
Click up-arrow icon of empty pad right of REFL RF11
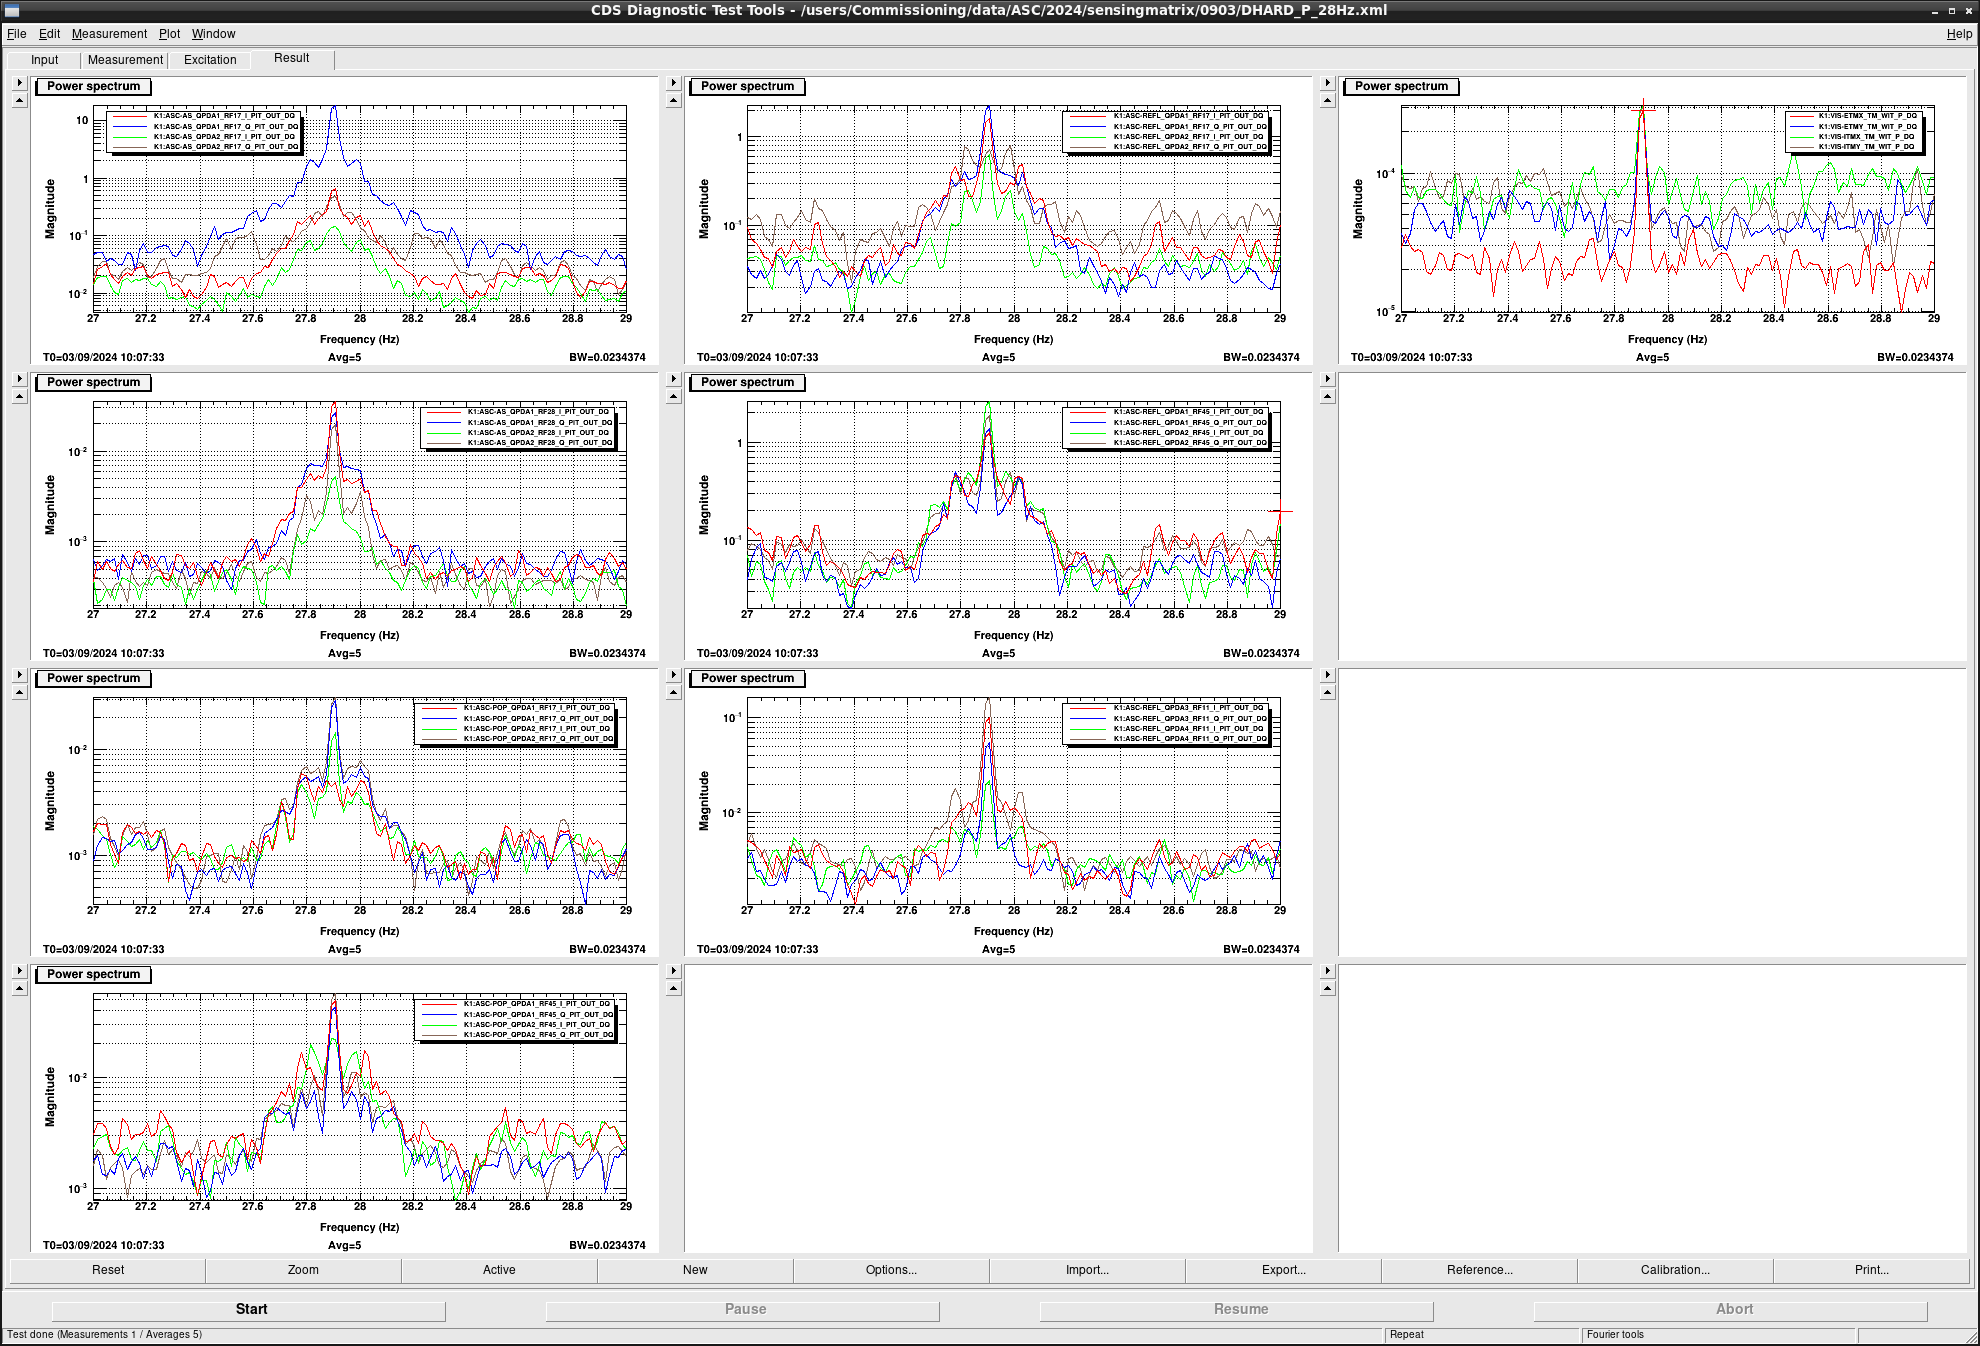click(x=1328, y=692)
